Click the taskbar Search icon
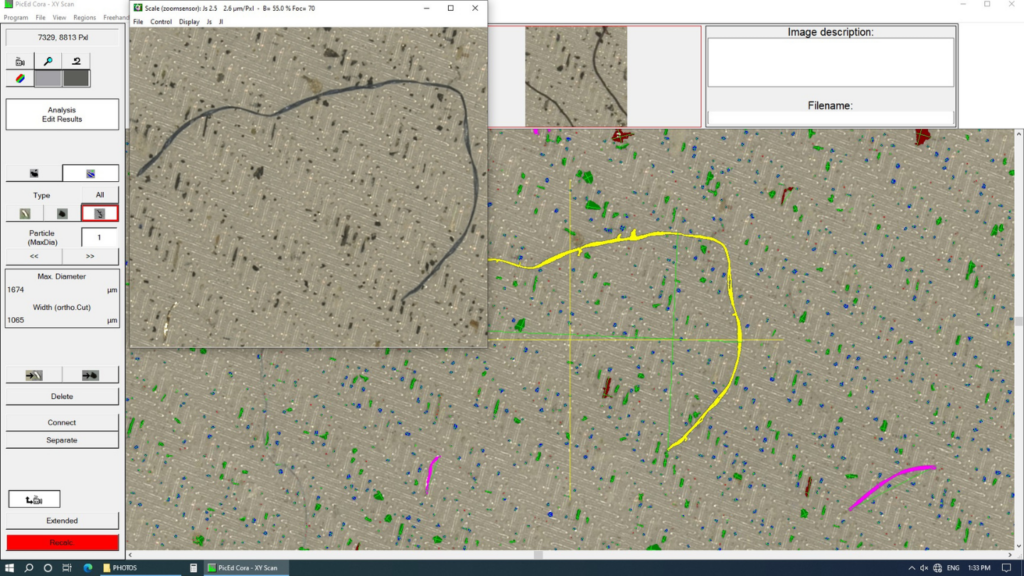 click(29, 568)
